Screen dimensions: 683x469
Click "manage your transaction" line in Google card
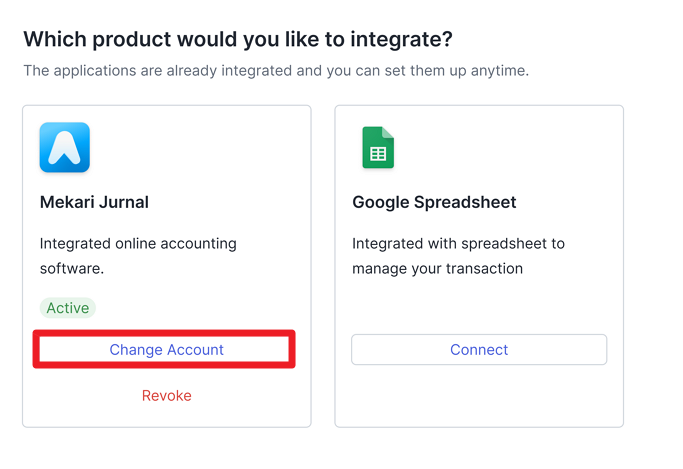click(x=437, y=268)
